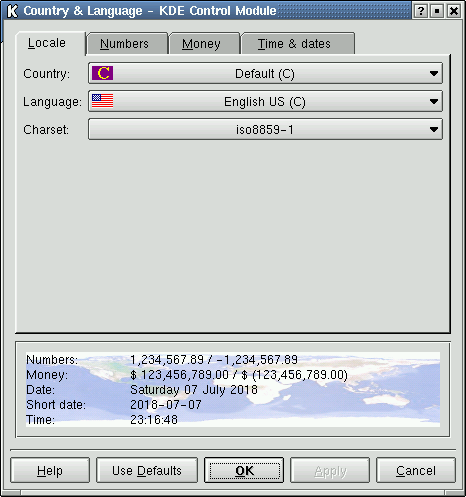Maximize the Country & Language window
The width and height of the screenshot is (466, 497).
(437, 11)
